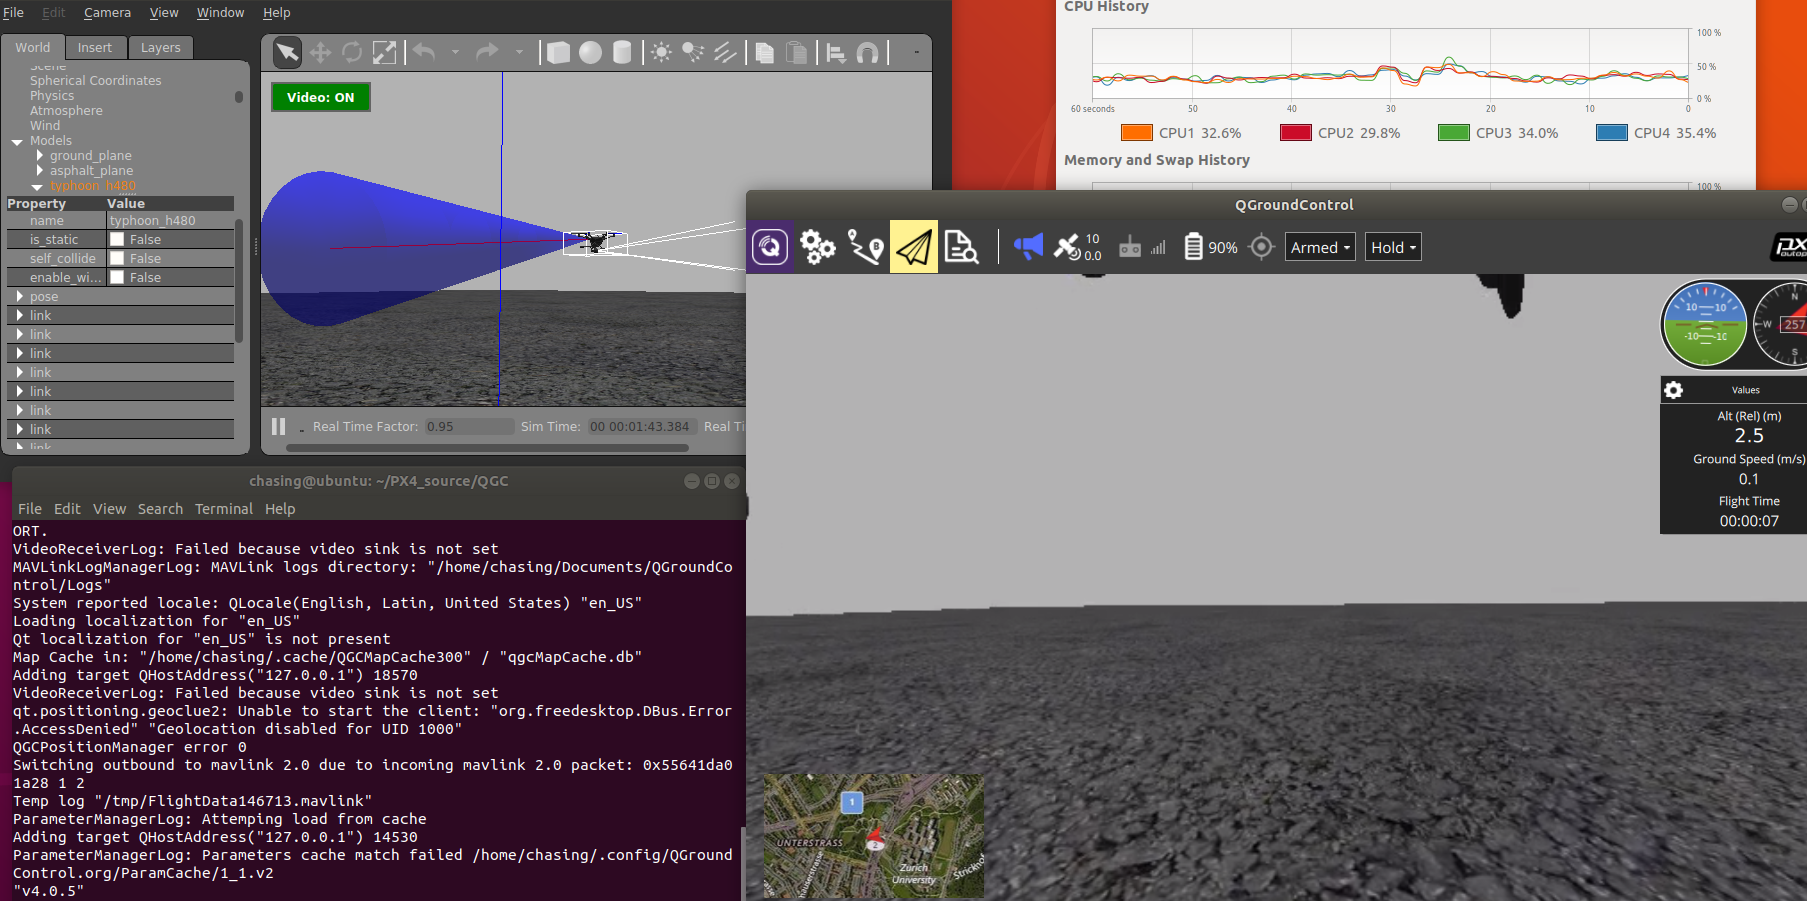Select Wind in world tree
Viewport: 1807px width, 901px height.
tap(45, 126)
